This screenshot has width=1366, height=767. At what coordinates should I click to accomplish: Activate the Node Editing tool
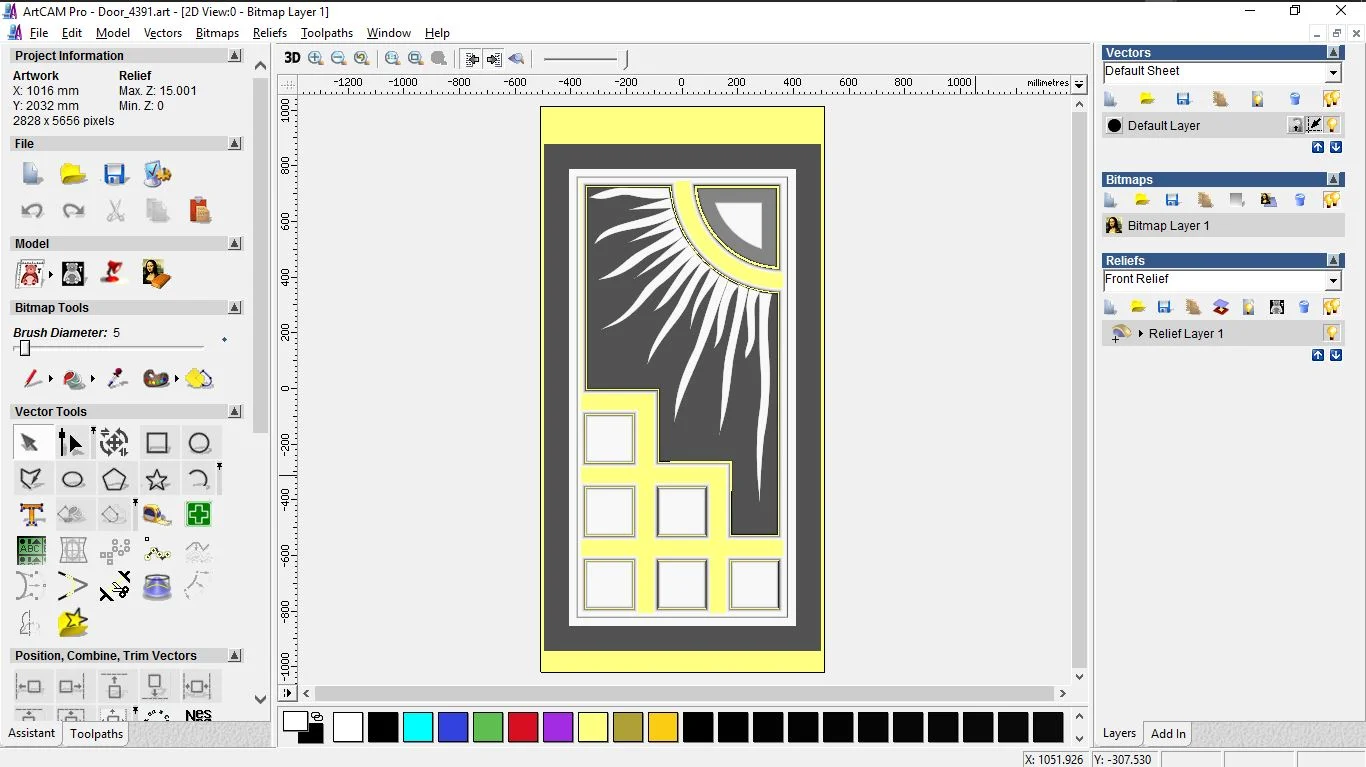point(72,443)
